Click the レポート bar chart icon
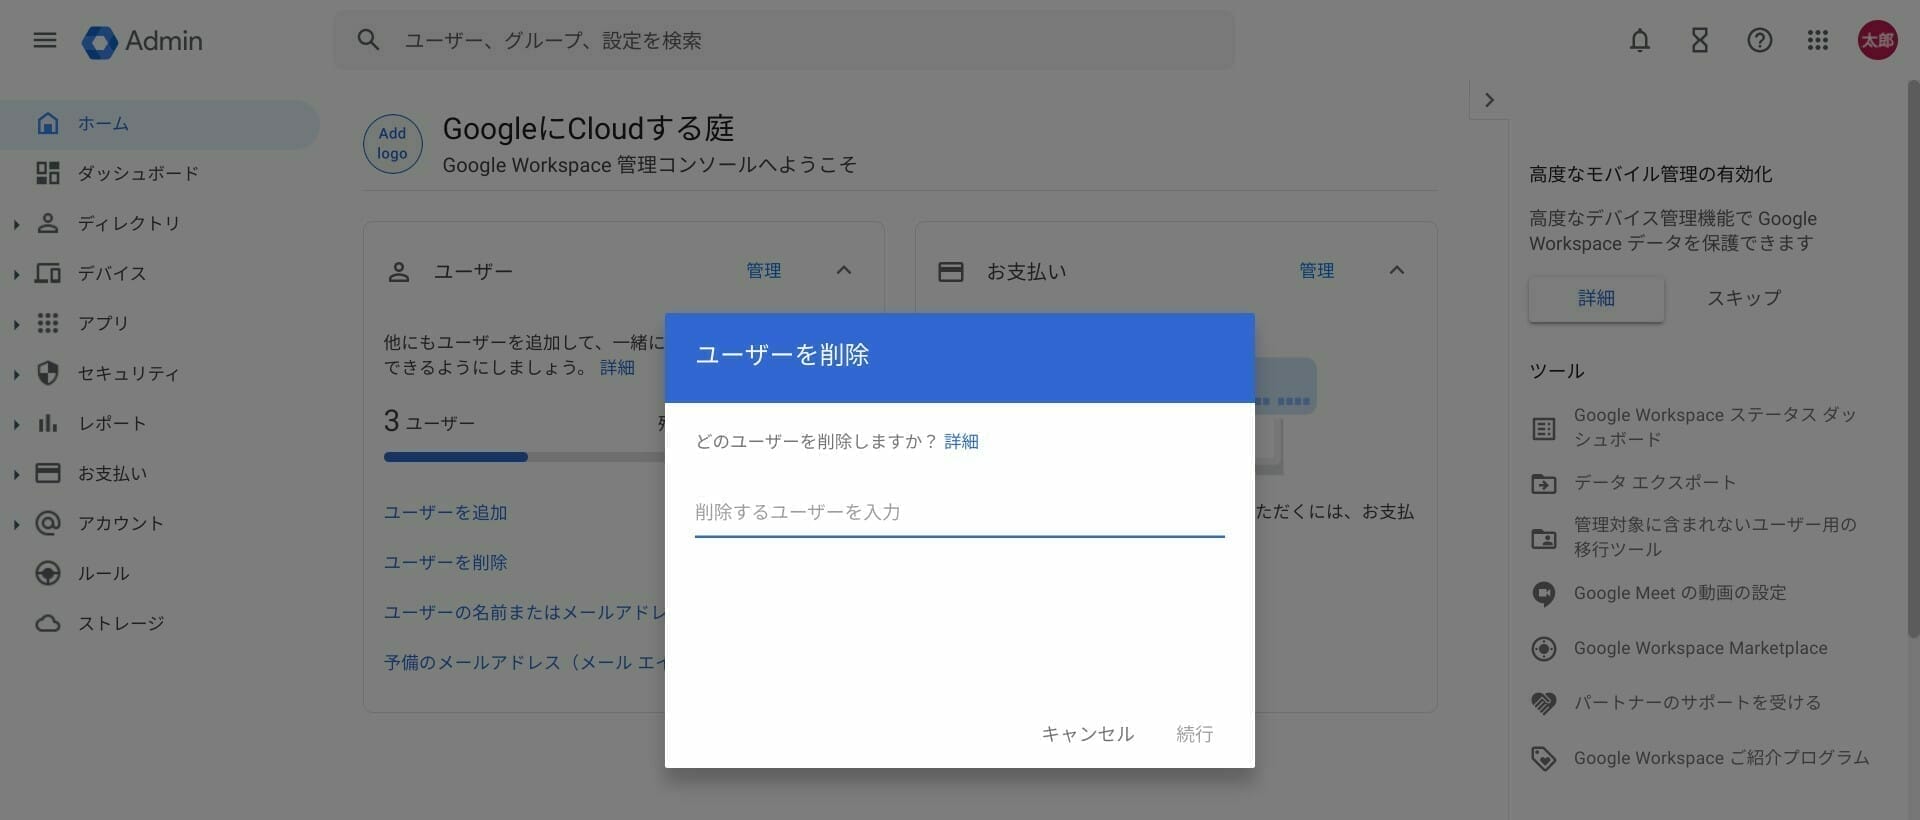This screenshot has width=1920, height=820. pos(47,423)
